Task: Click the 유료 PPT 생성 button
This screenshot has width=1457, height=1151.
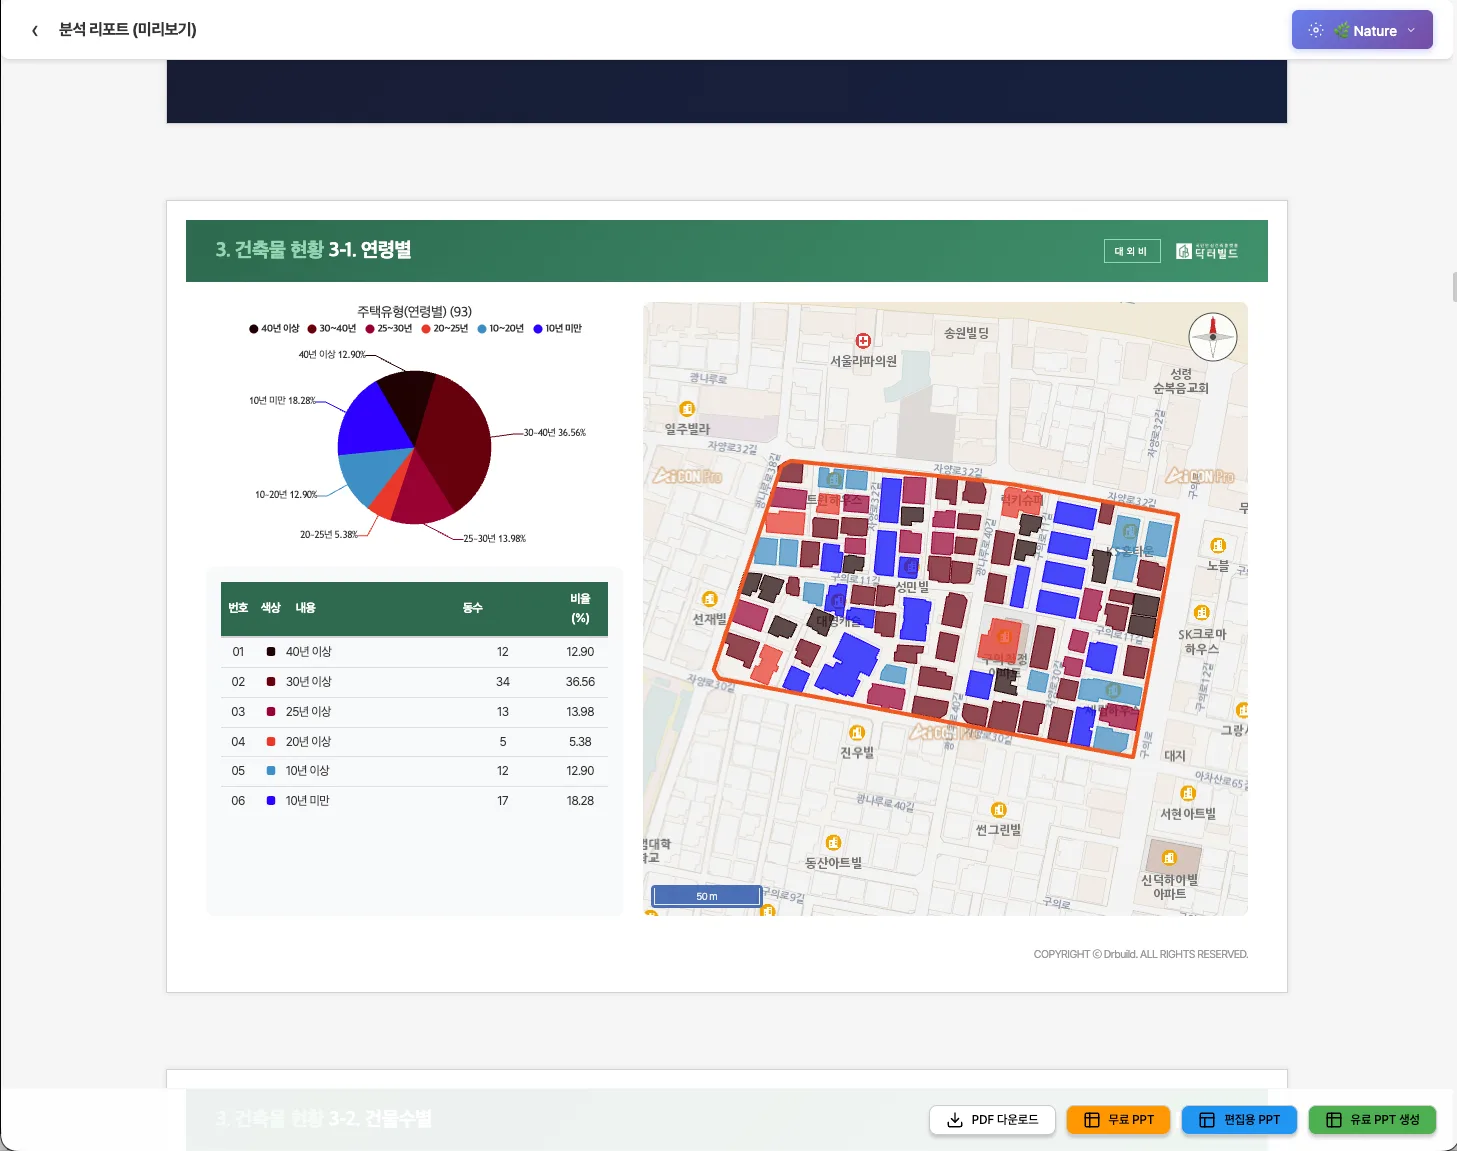Action: coord(1372,1120)
